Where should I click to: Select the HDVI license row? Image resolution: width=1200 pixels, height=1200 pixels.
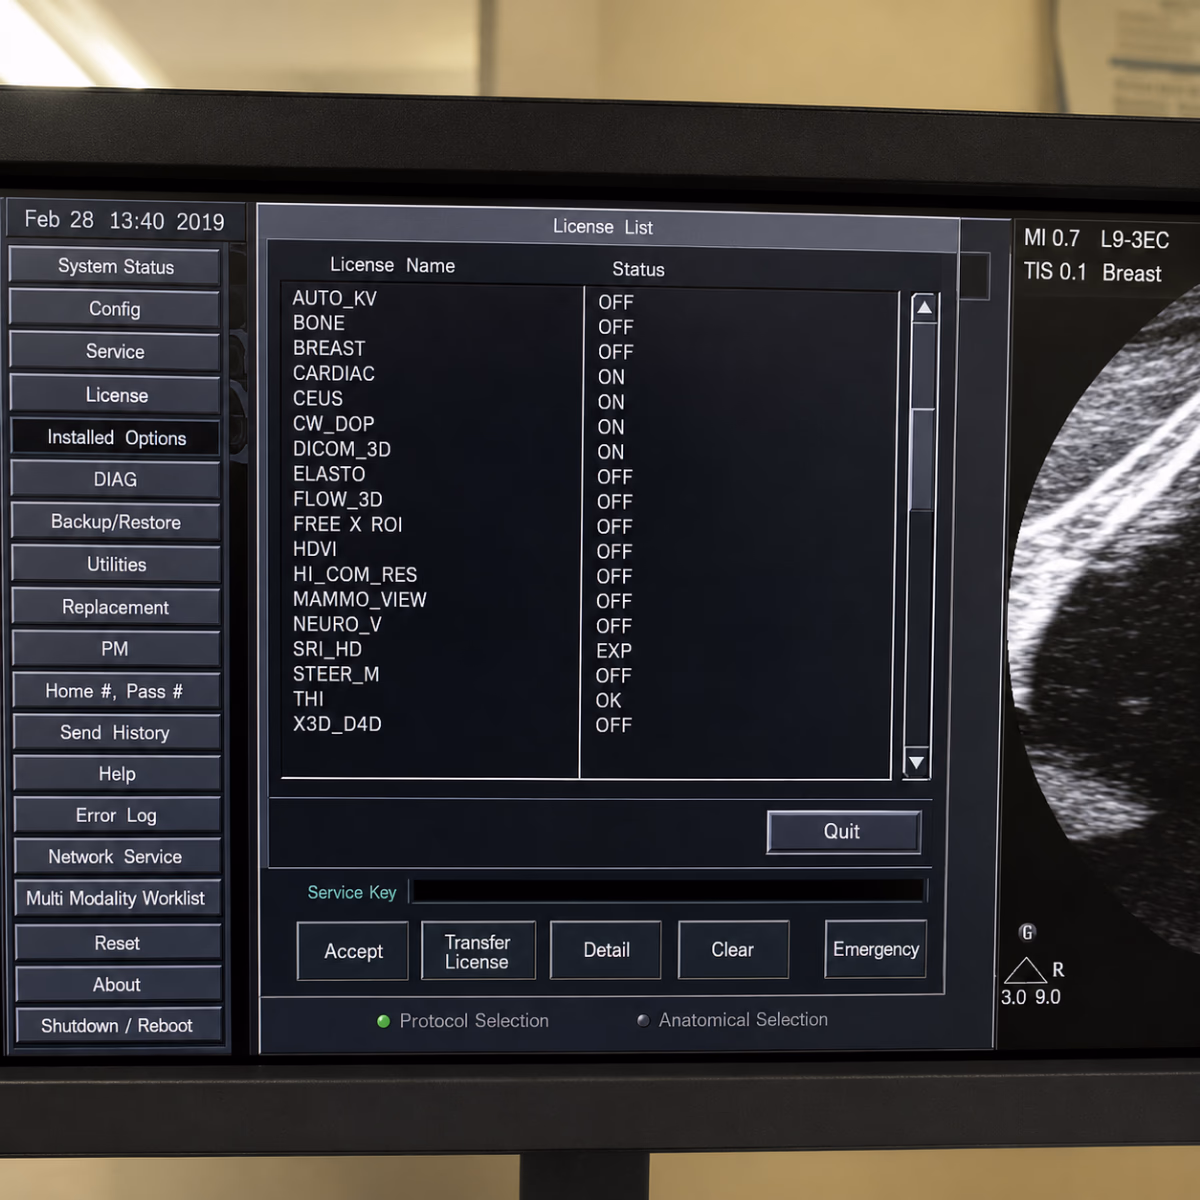point(589,550)
